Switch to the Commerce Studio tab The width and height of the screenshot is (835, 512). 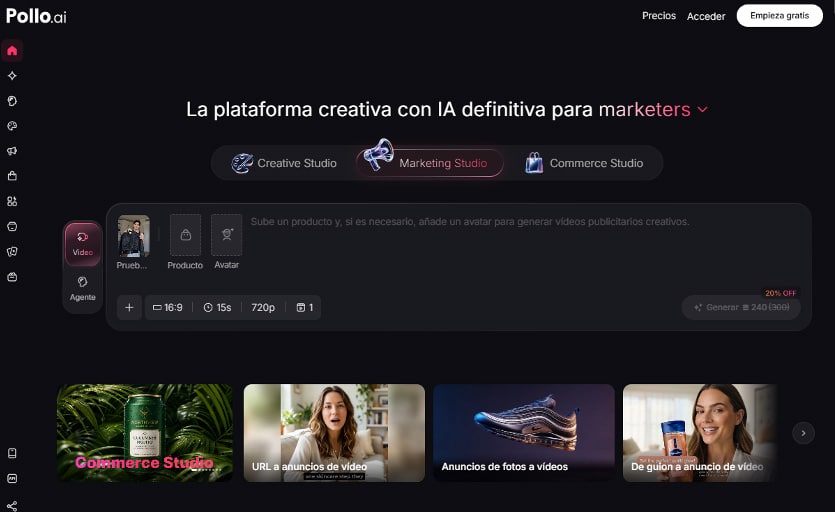pos(585,163)
